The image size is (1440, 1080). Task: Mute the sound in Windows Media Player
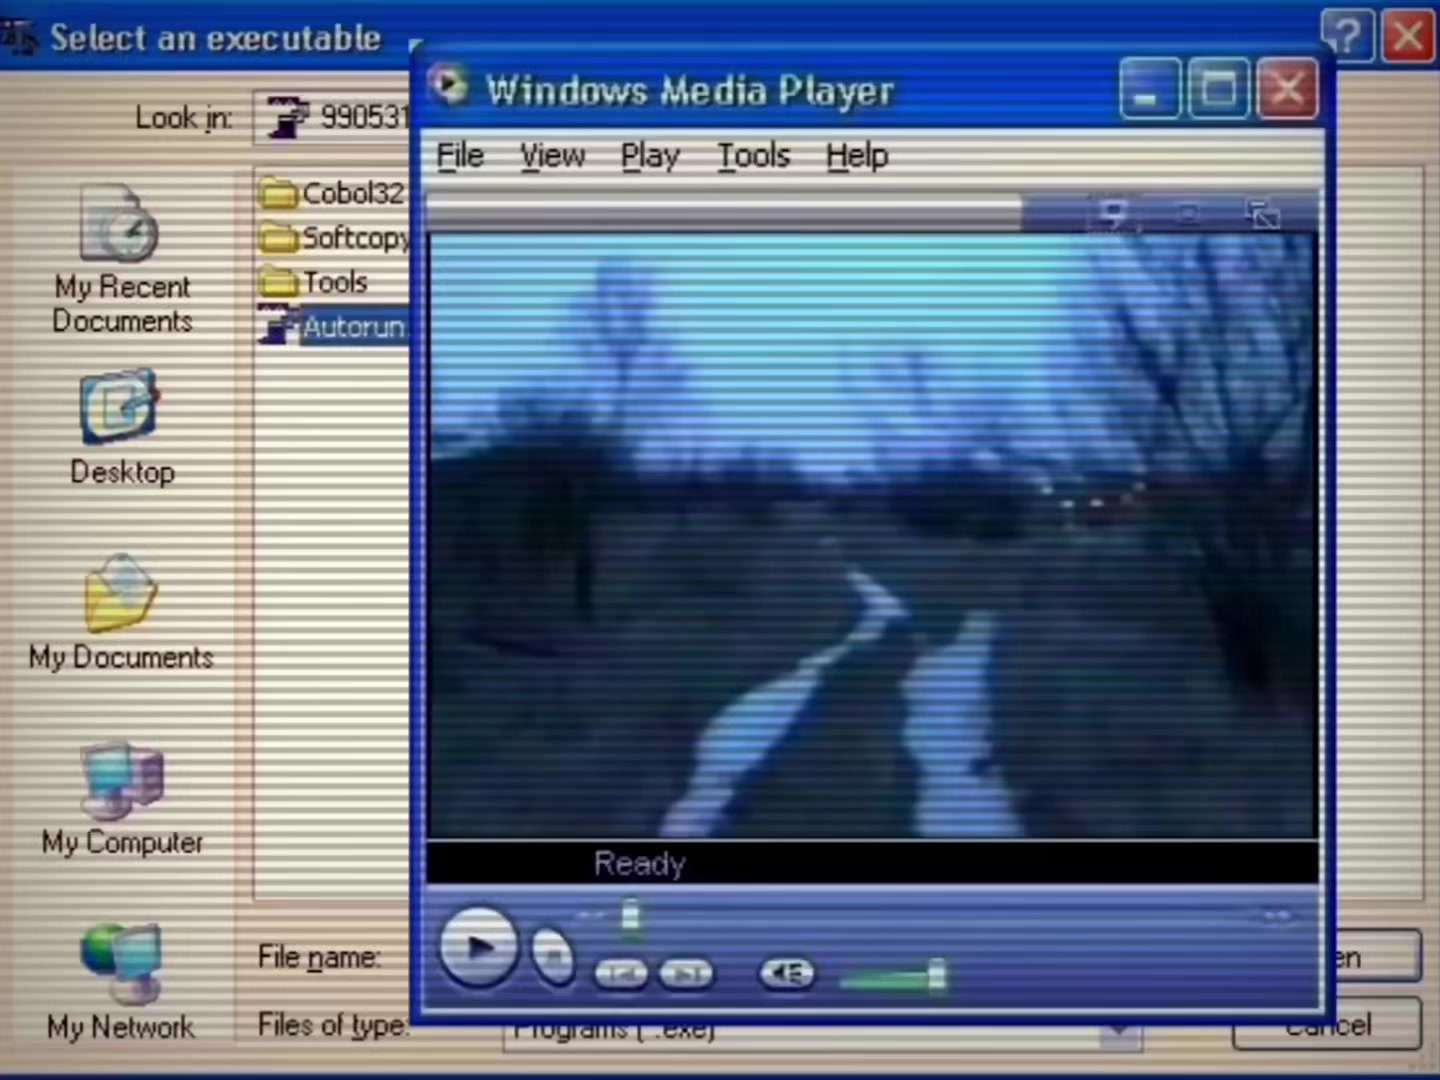[787, 973]
